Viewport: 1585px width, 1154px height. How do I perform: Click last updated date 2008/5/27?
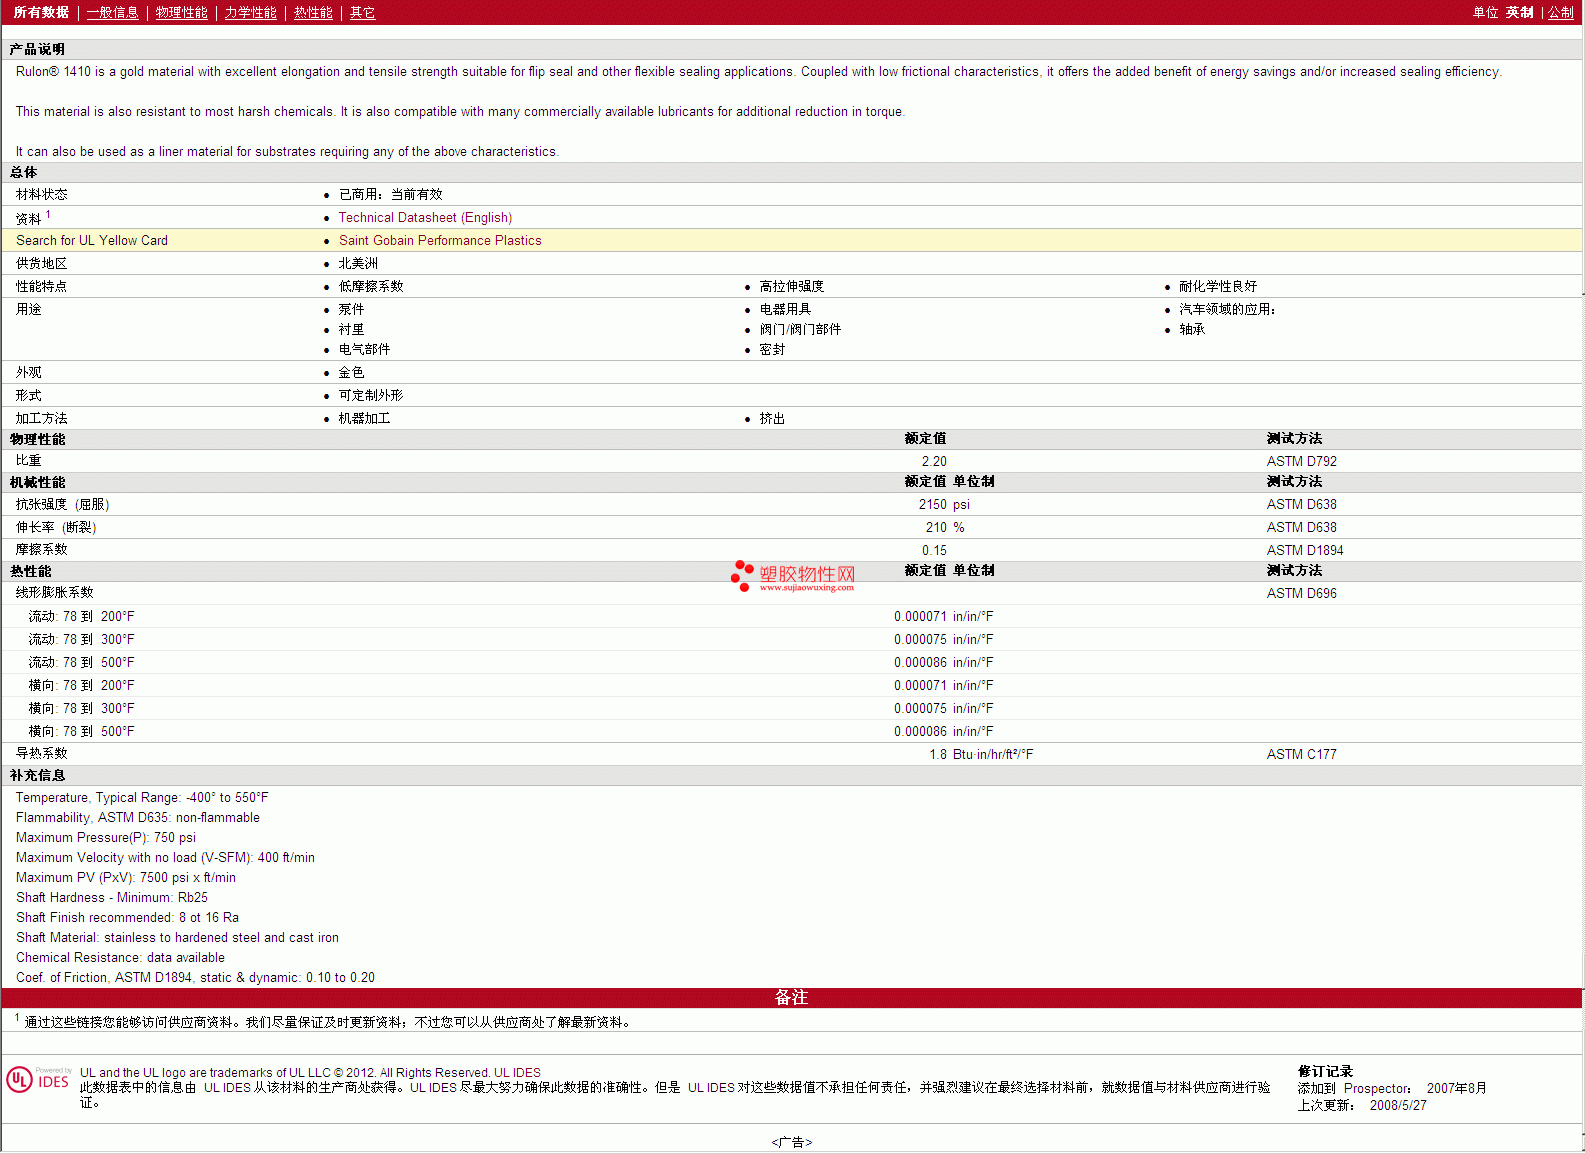pos(1398,1106)
